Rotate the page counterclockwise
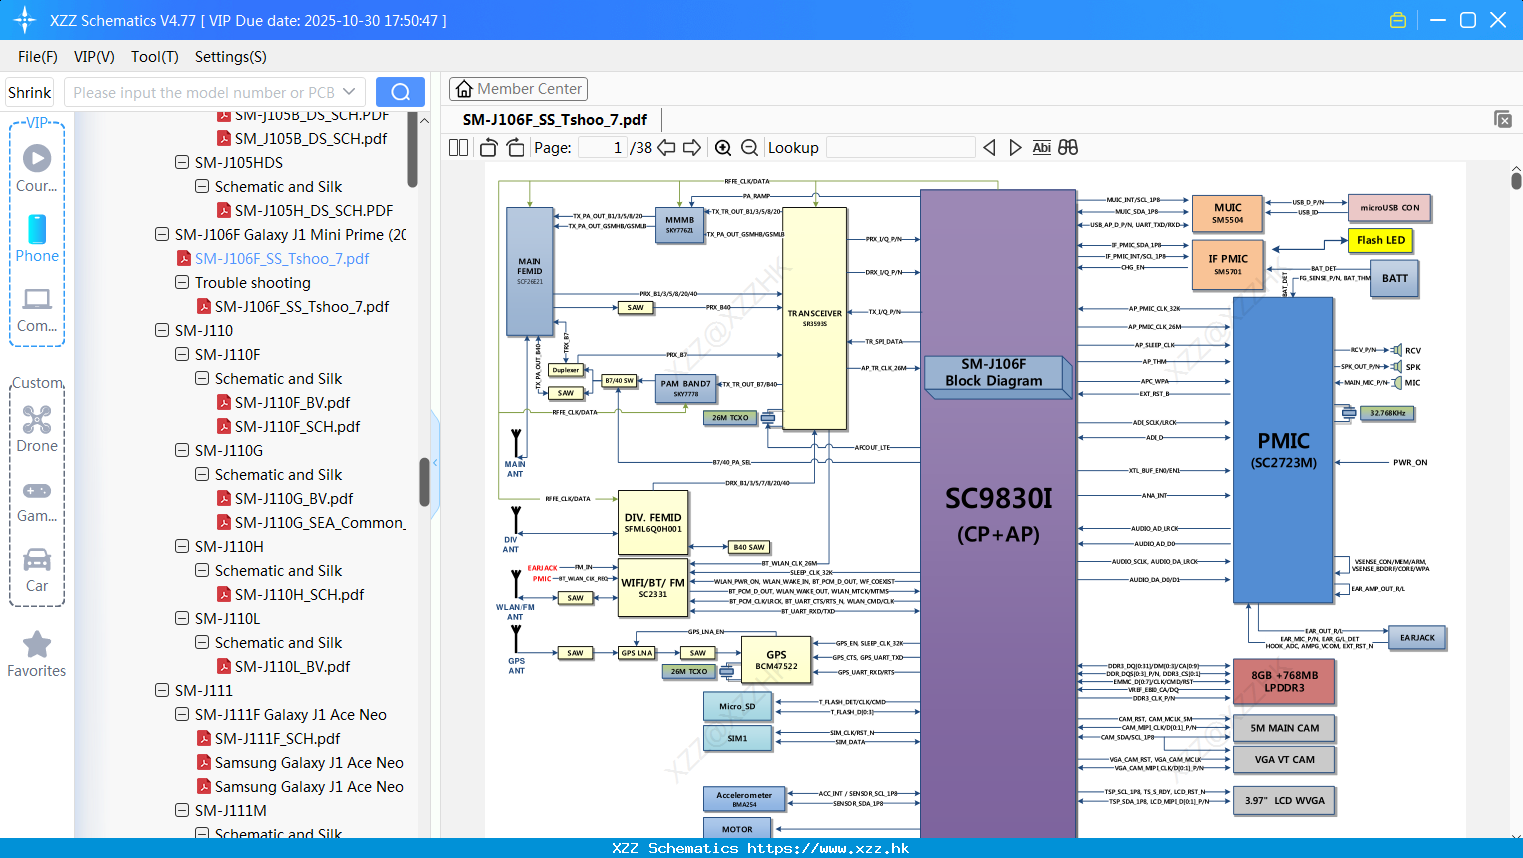 point(489,148)
